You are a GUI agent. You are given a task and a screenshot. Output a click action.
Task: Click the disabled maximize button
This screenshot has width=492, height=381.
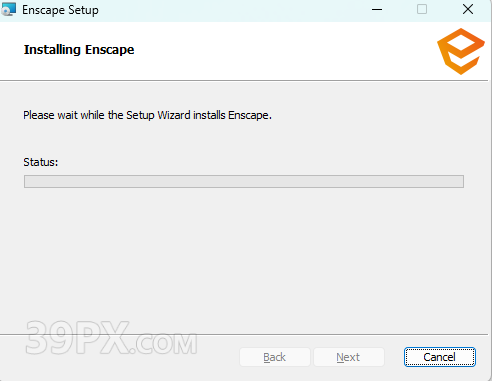(x=422, y=9)
